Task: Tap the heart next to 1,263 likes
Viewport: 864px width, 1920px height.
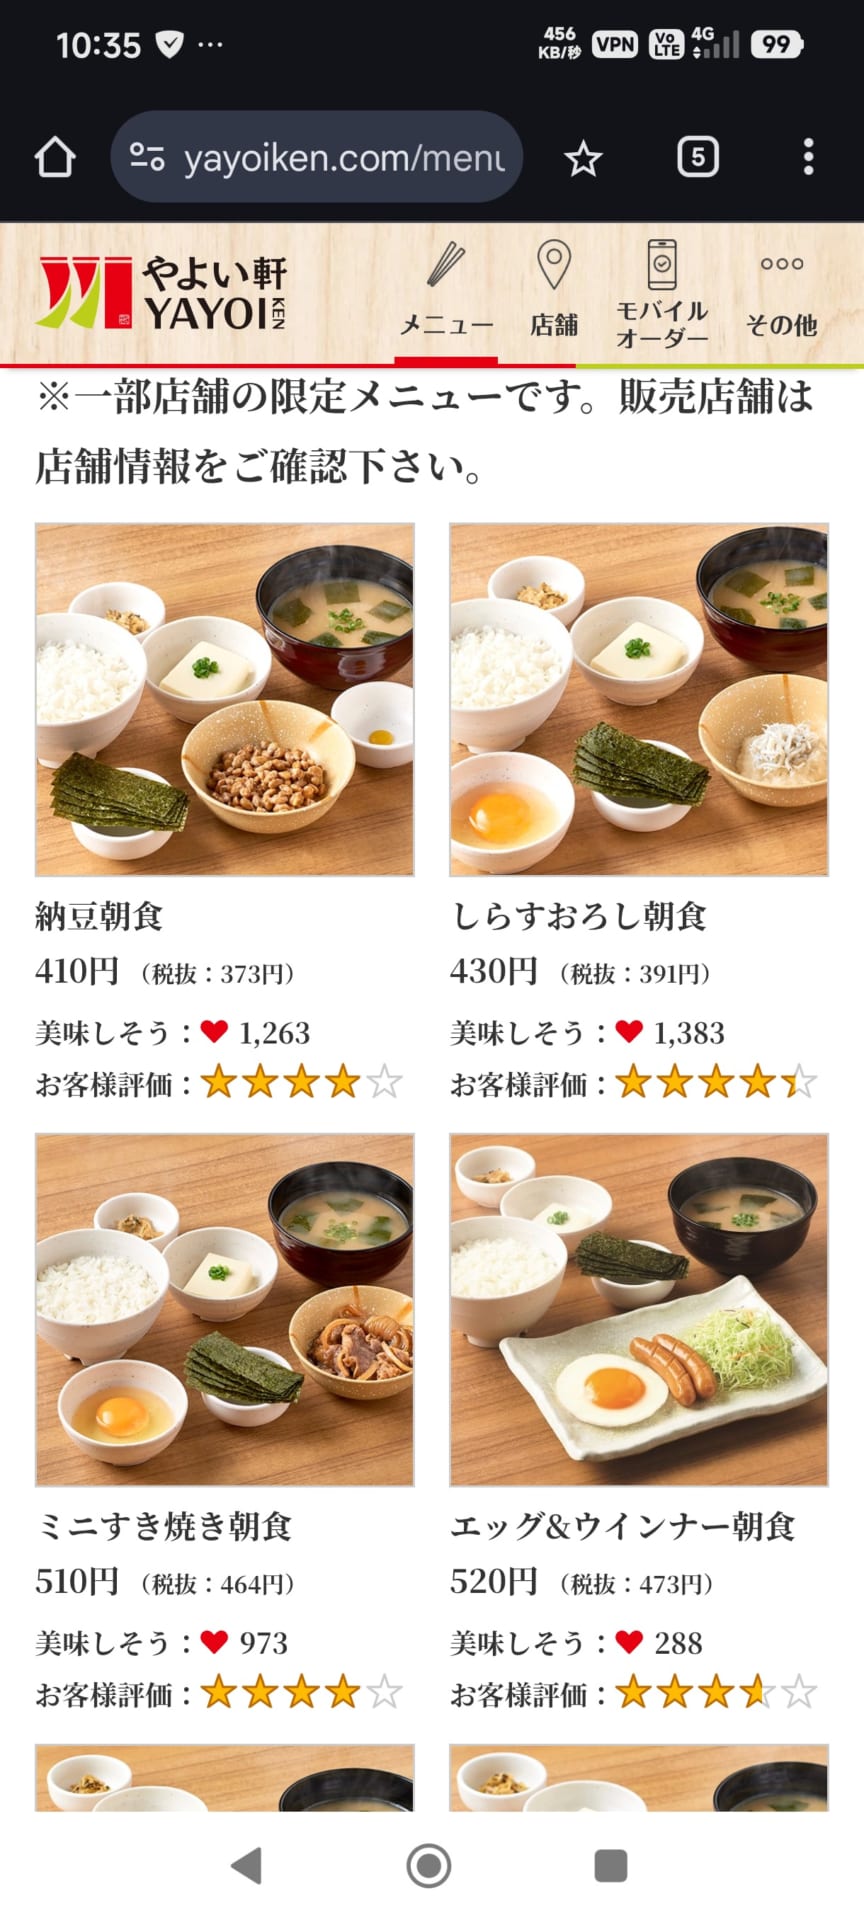Action: coord(215,1031)
